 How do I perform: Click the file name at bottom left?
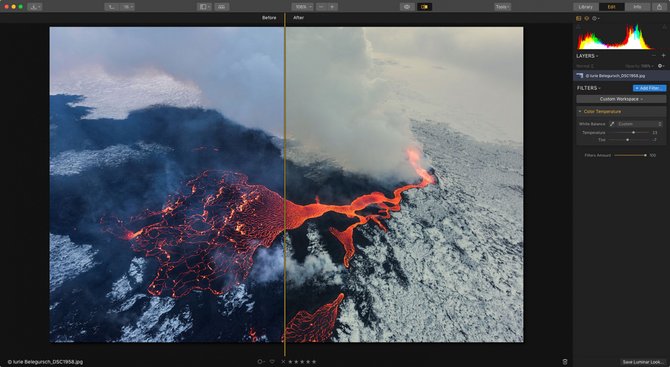pyautogui.click(x=45, y=362)
